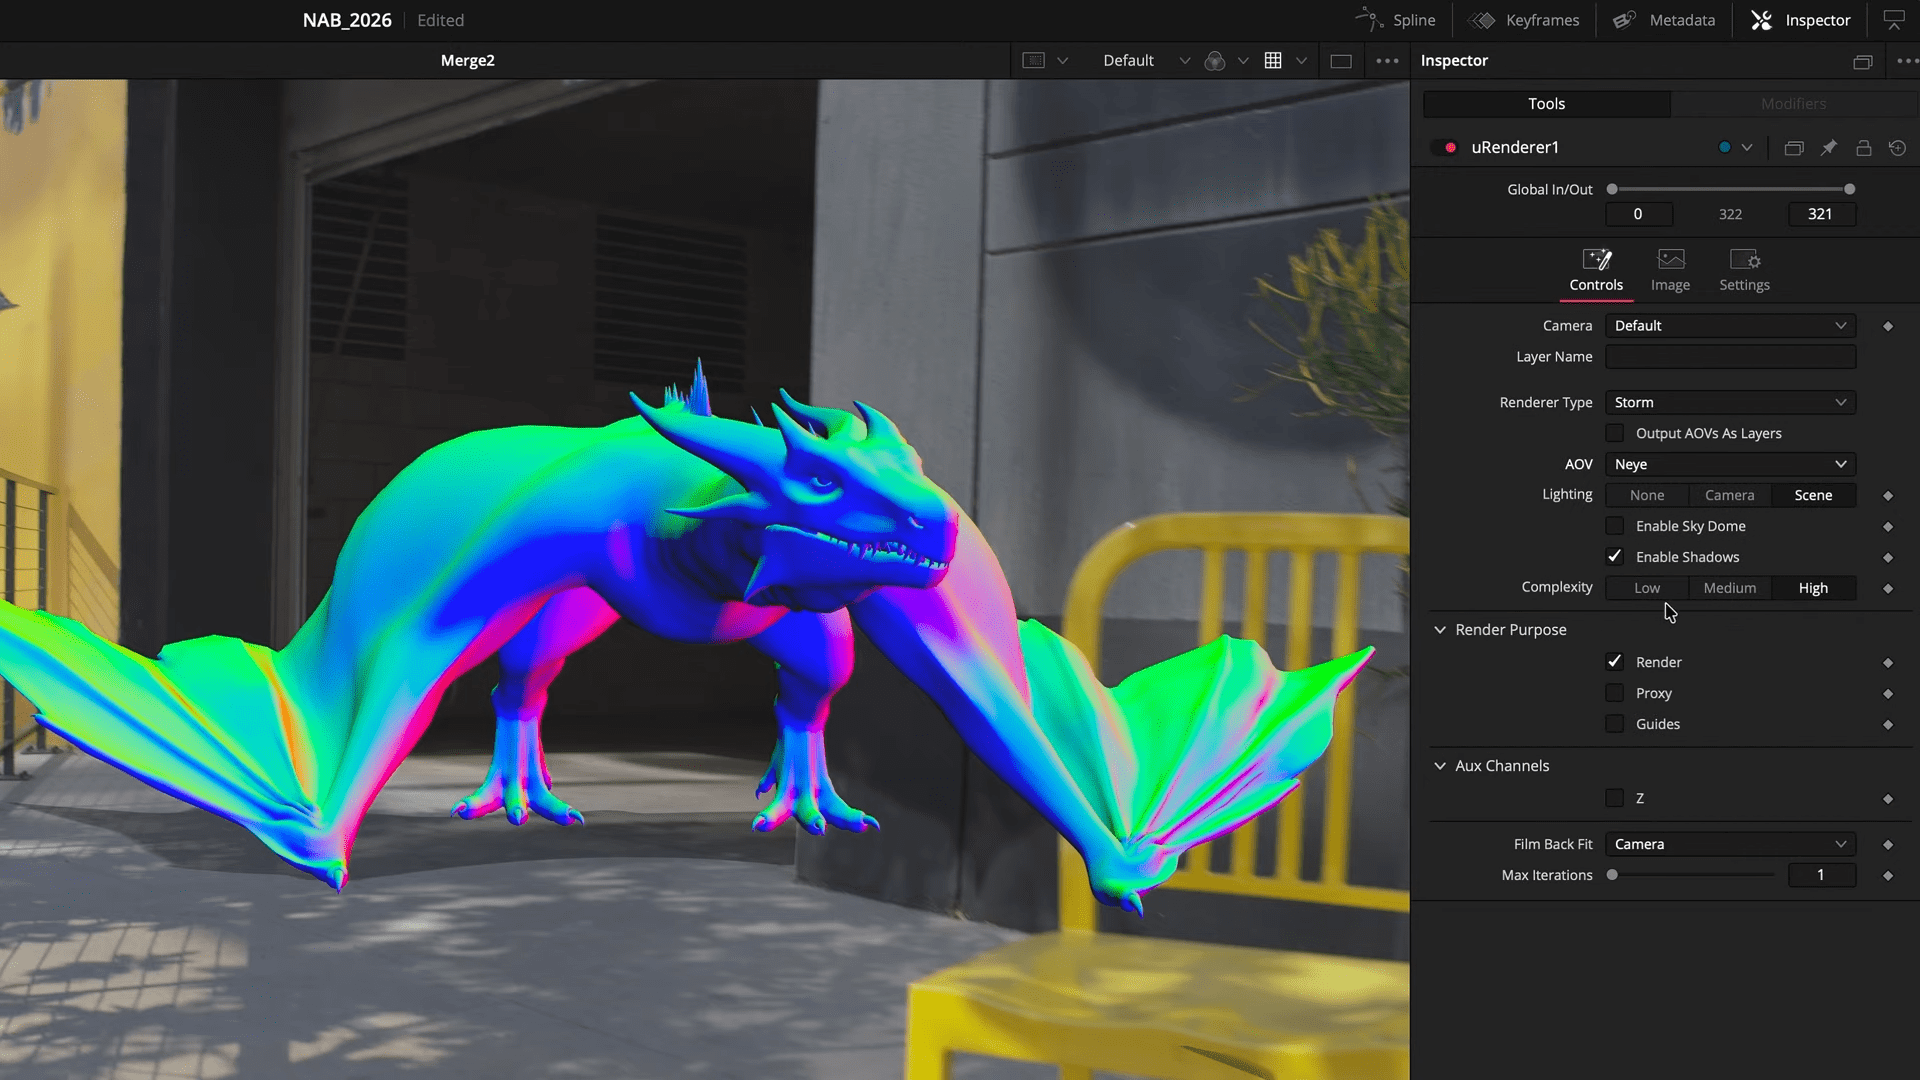Screen dimensions: 1920x1080
Task: Disable the Enable Shadows checkbox
Action: click(x=1614, y=556)
